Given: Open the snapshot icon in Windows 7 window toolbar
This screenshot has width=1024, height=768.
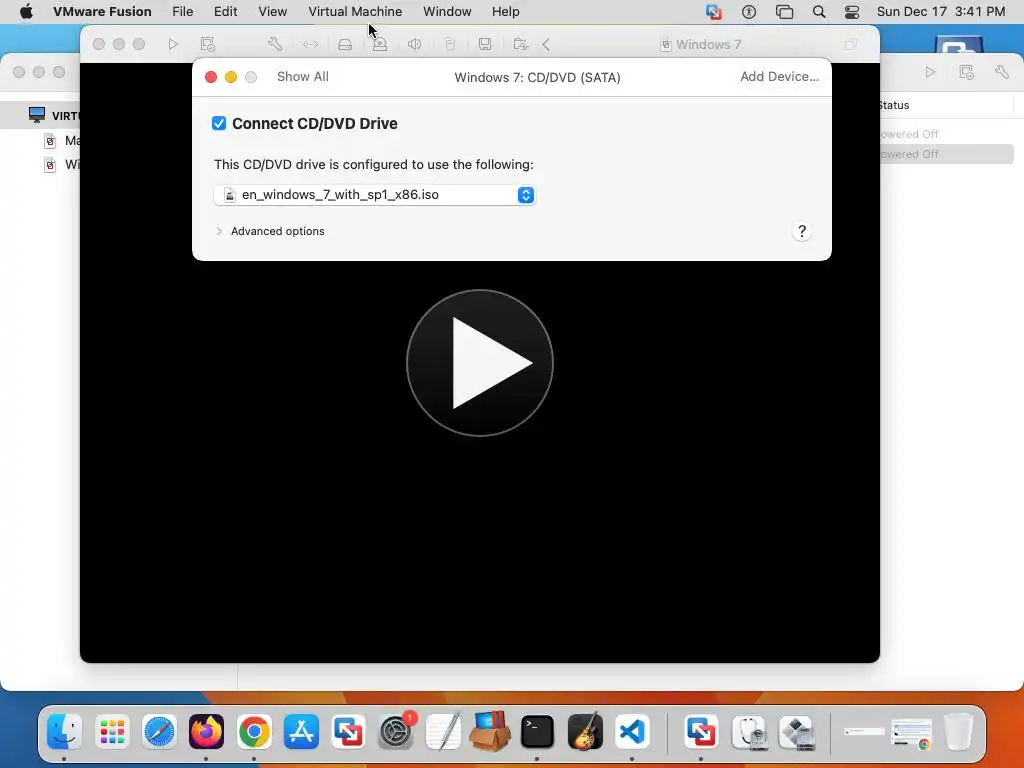Looking at the screenshot, I should click(x=208, y=44).
